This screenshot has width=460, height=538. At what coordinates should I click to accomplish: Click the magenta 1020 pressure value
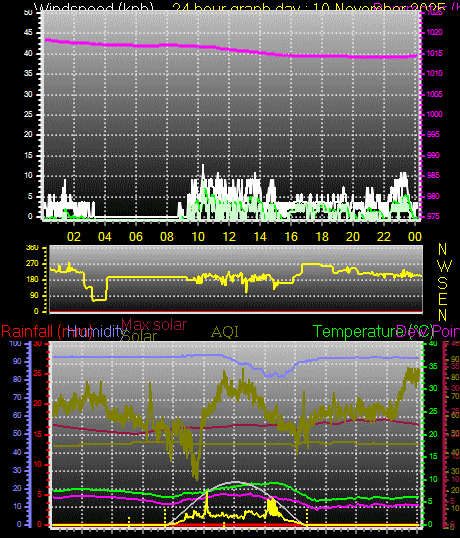point(435,33)
